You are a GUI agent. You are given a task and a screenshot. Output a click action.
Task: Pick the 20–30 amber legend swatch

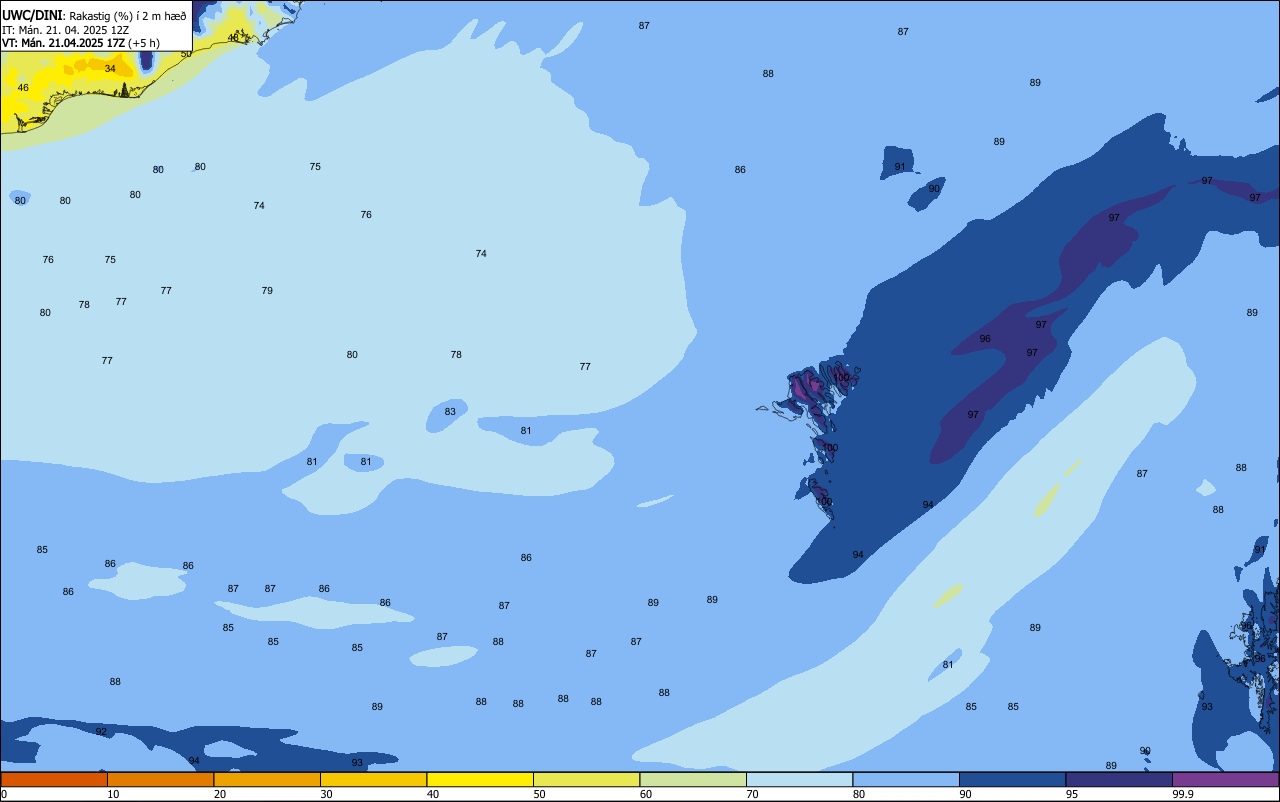(x=267, y=779)
